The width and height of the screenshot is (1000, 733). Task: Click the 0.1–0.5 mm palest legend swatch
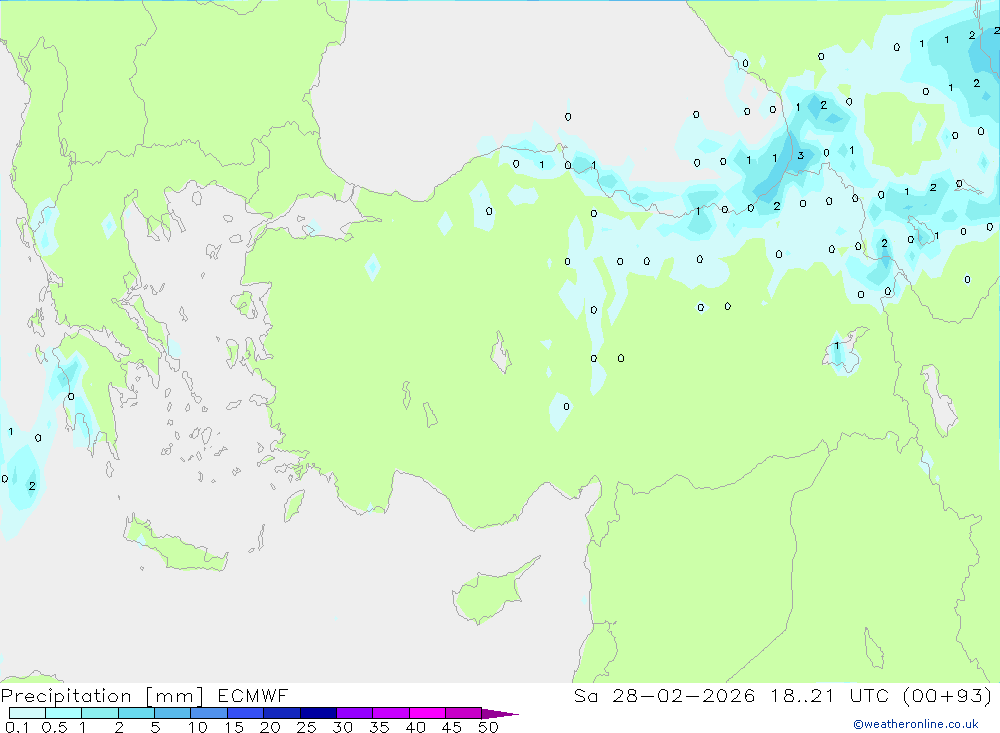(27, 713)
